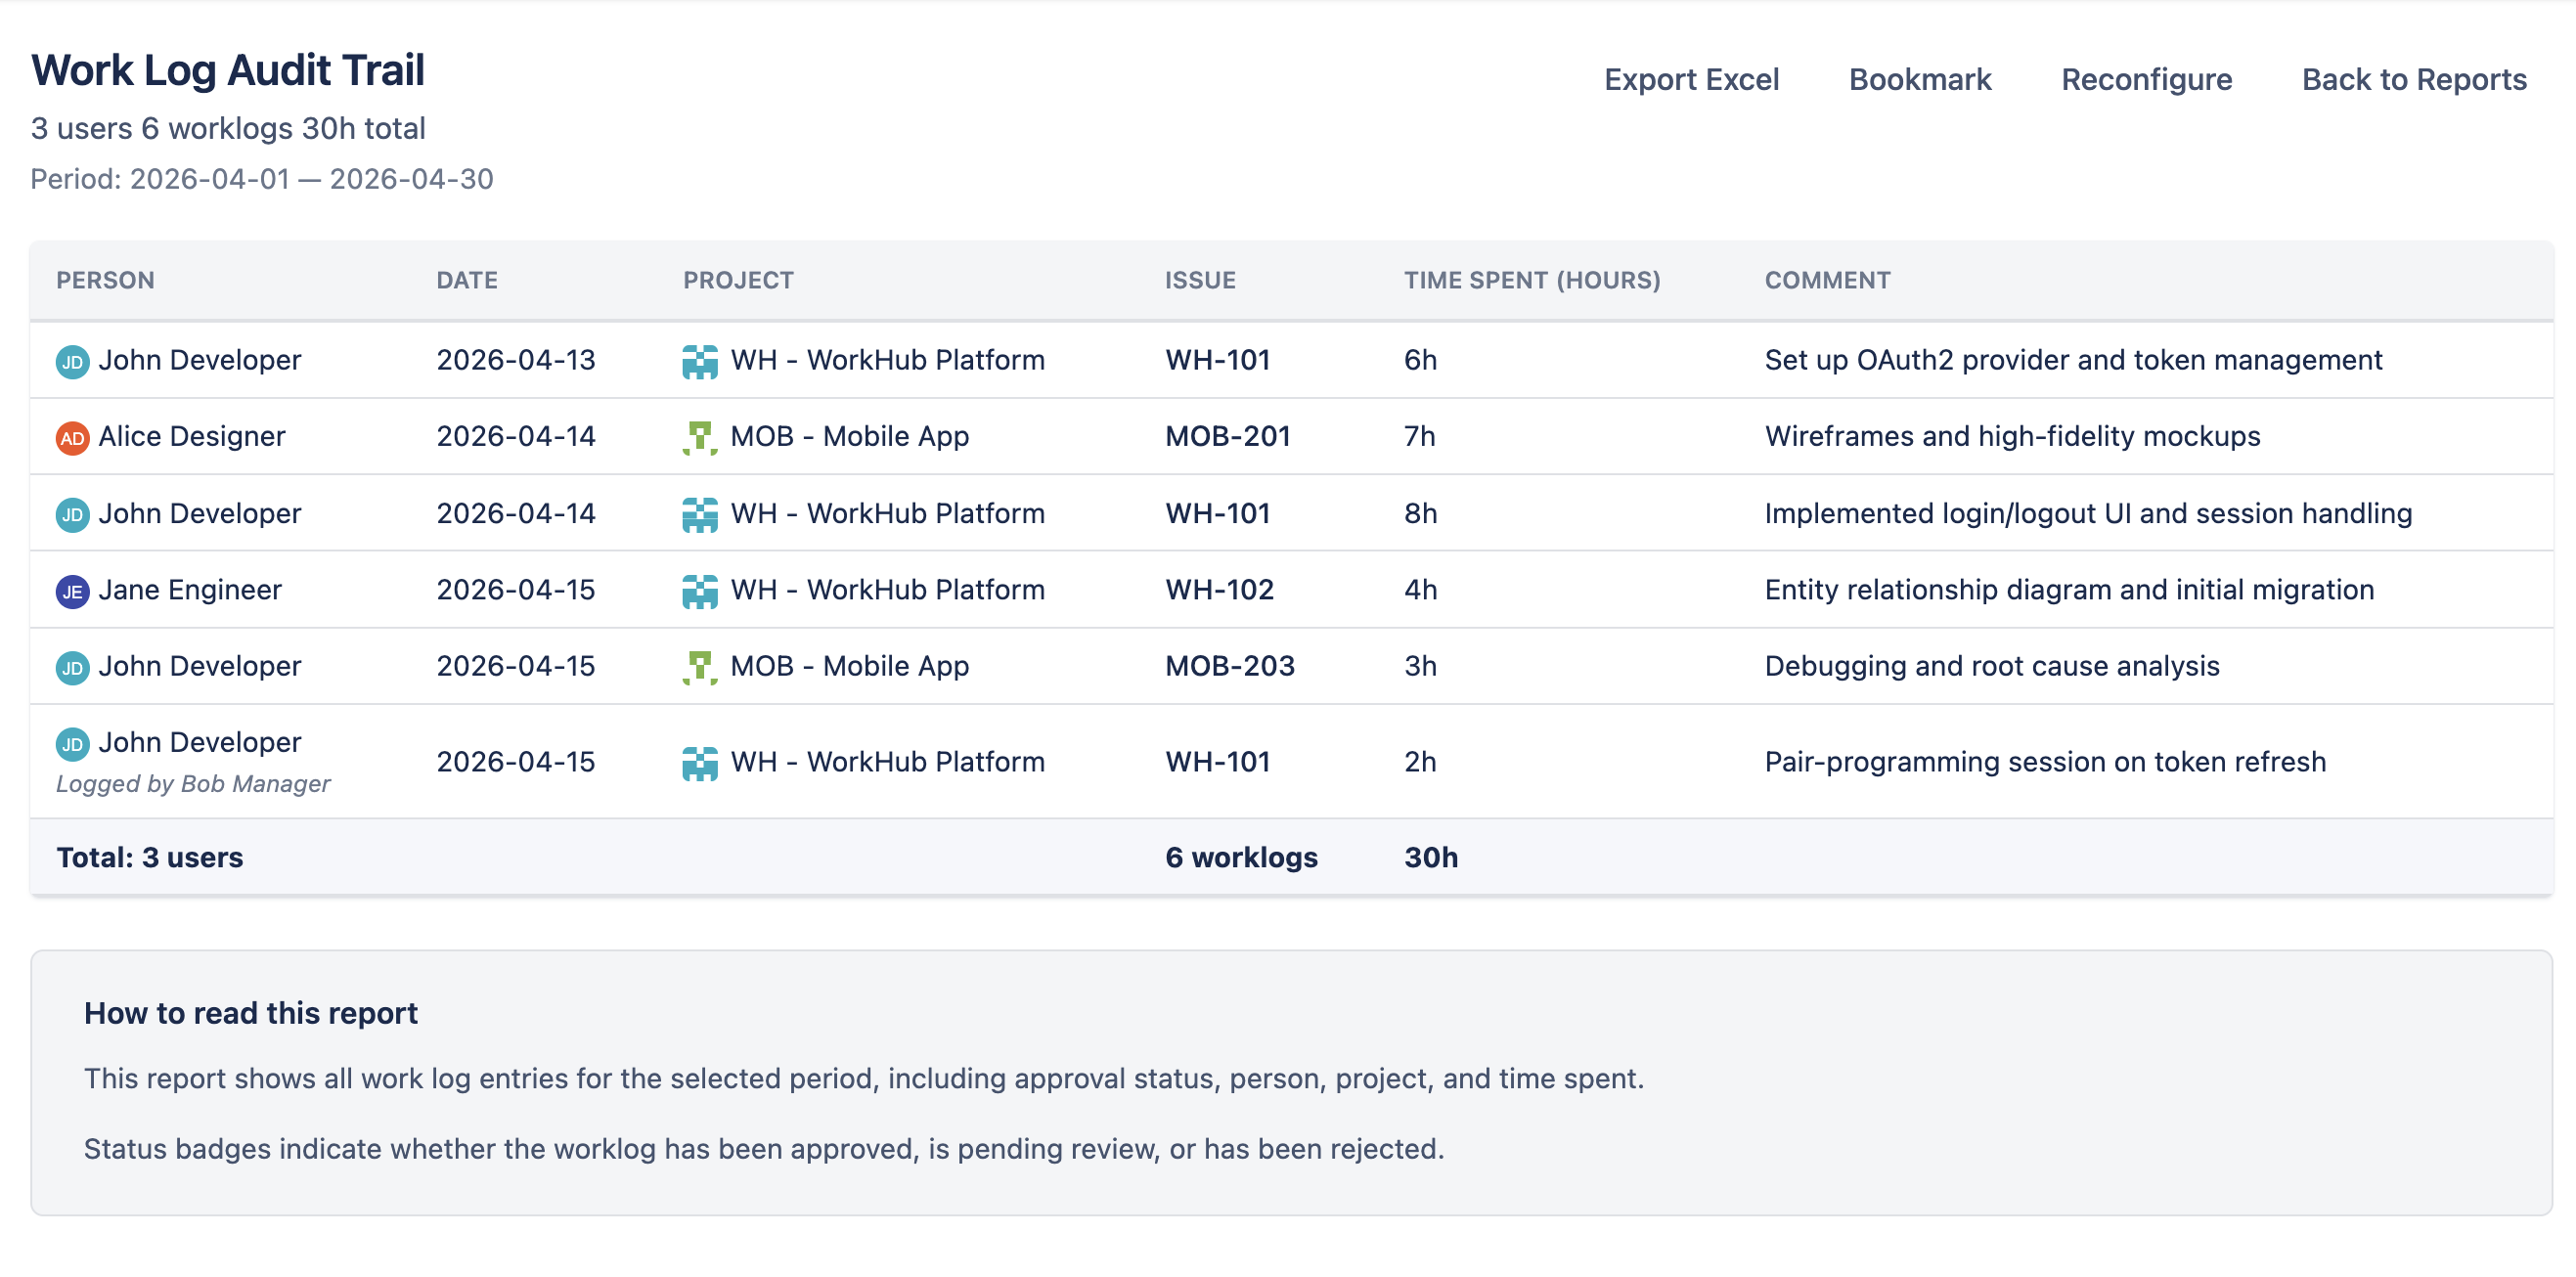This screenshot has height=1277, width=2576.
Task: Open issue WH-102
Action: coord(1221,589)
